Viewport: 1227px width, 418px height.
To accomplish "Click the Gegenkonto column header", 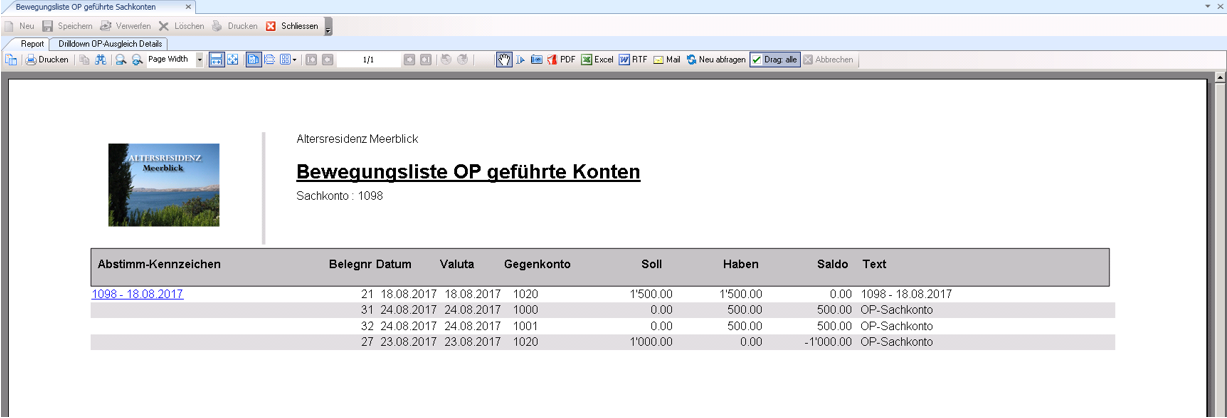I will click(x=537, y=264).
